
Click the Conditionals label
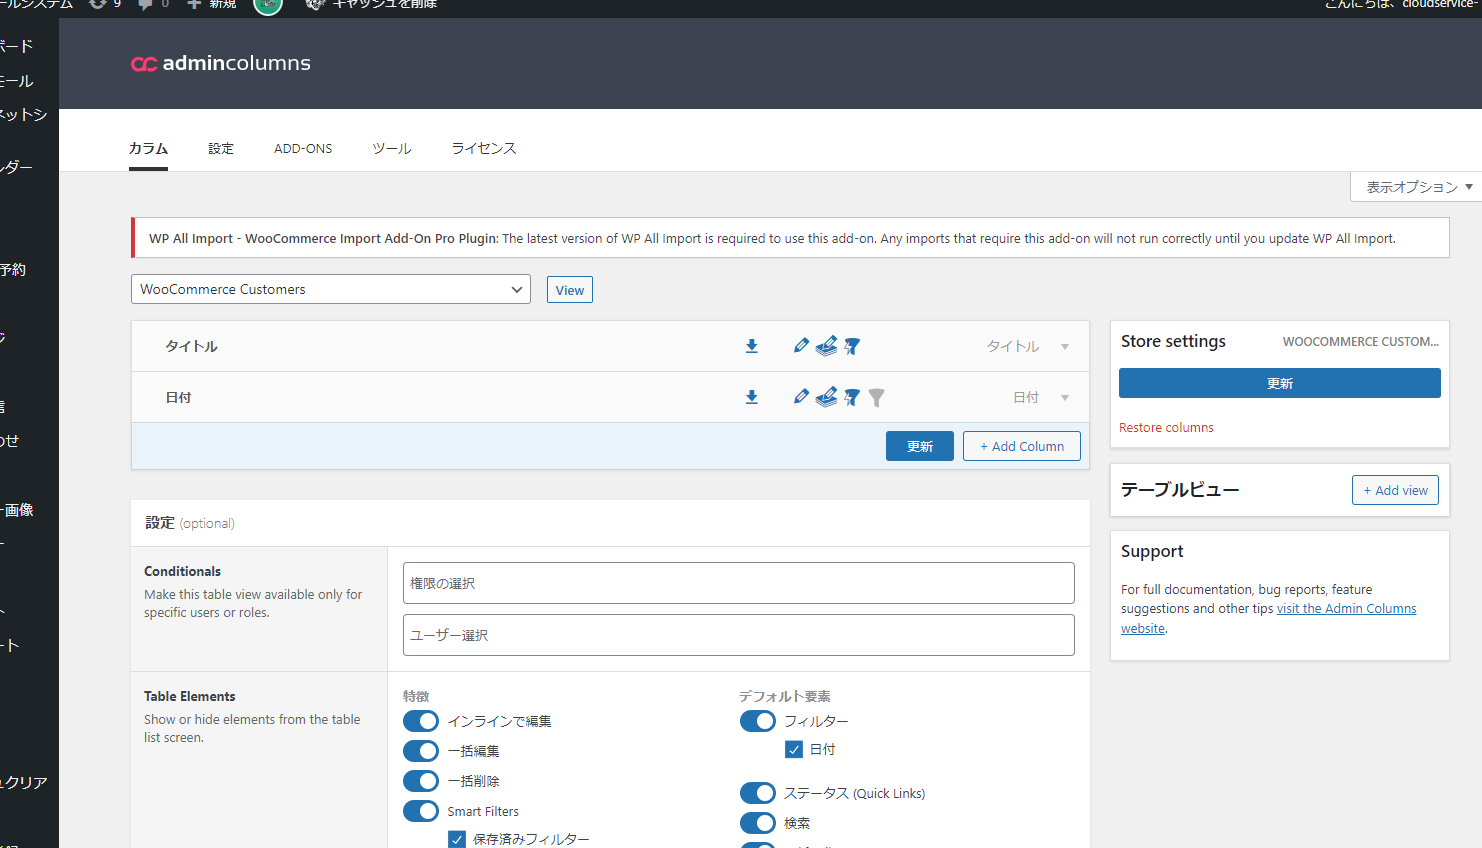[x=182, y=571]
